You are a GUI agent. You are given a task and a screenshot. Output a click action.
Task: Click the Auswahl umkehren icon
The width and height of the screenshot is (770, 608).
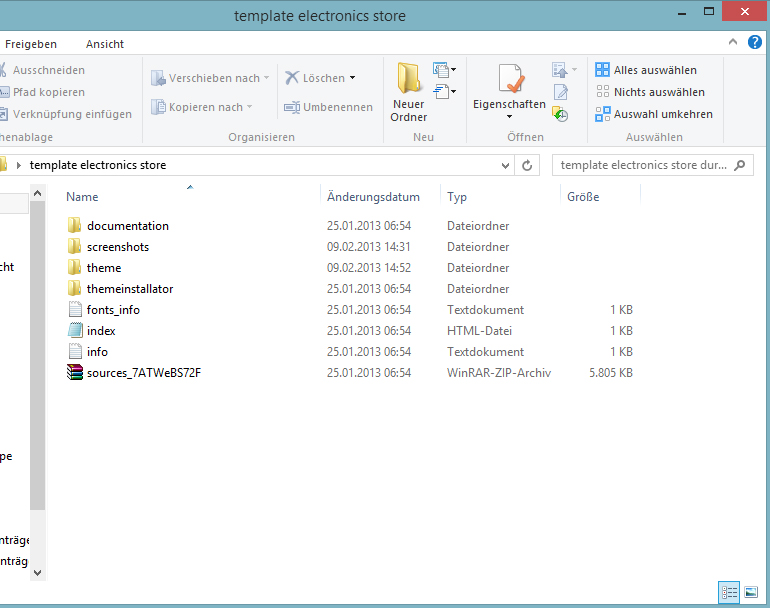click(602, 114)
